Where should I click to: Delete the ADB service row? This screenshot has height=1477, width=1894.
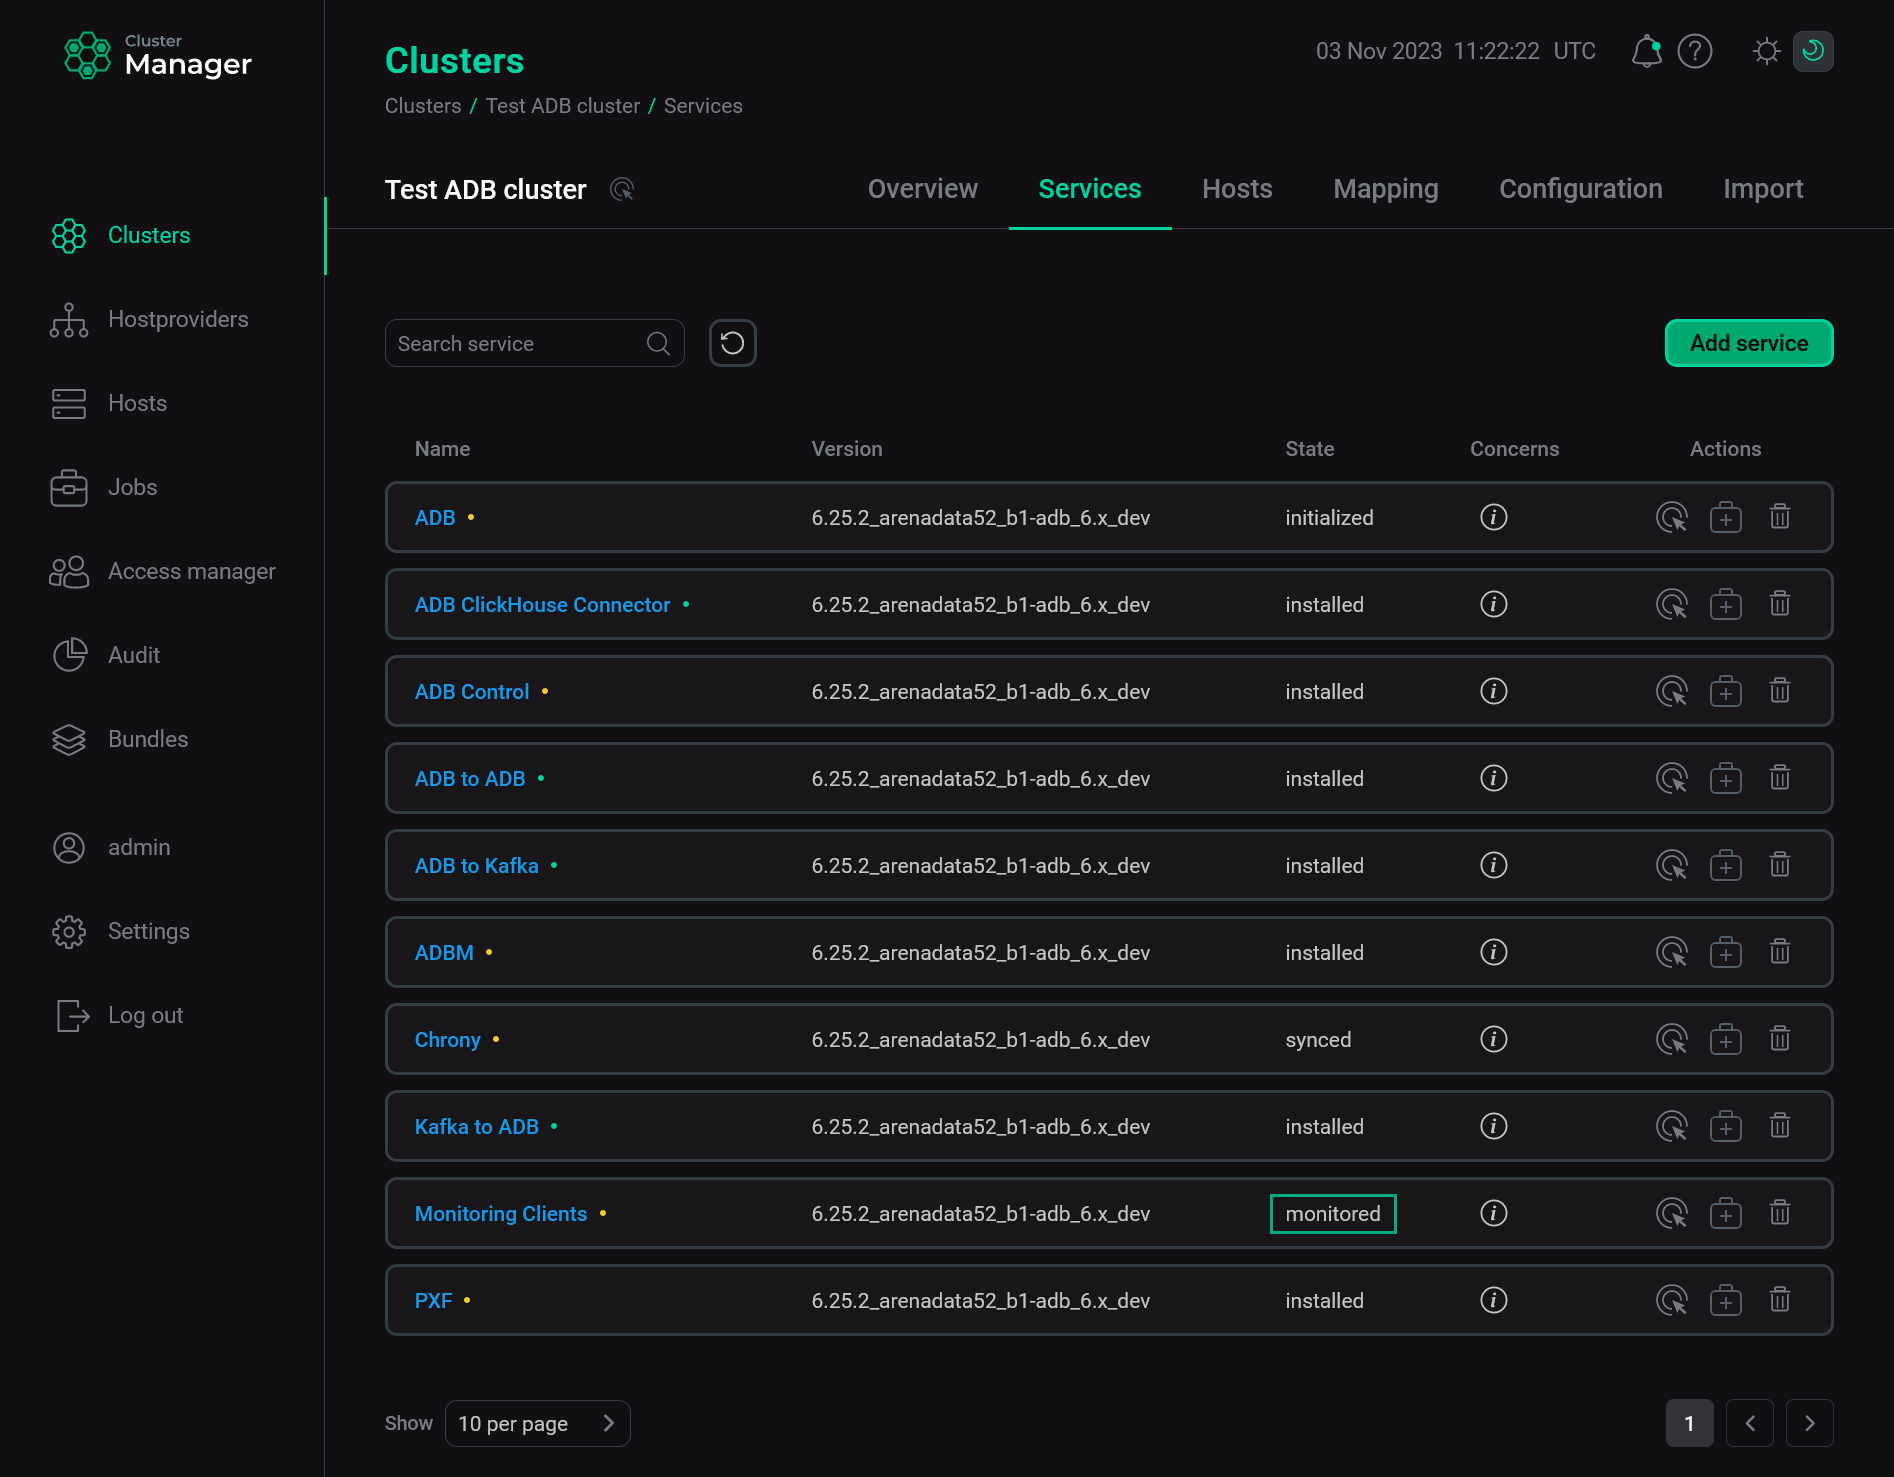coord(1780,517)
